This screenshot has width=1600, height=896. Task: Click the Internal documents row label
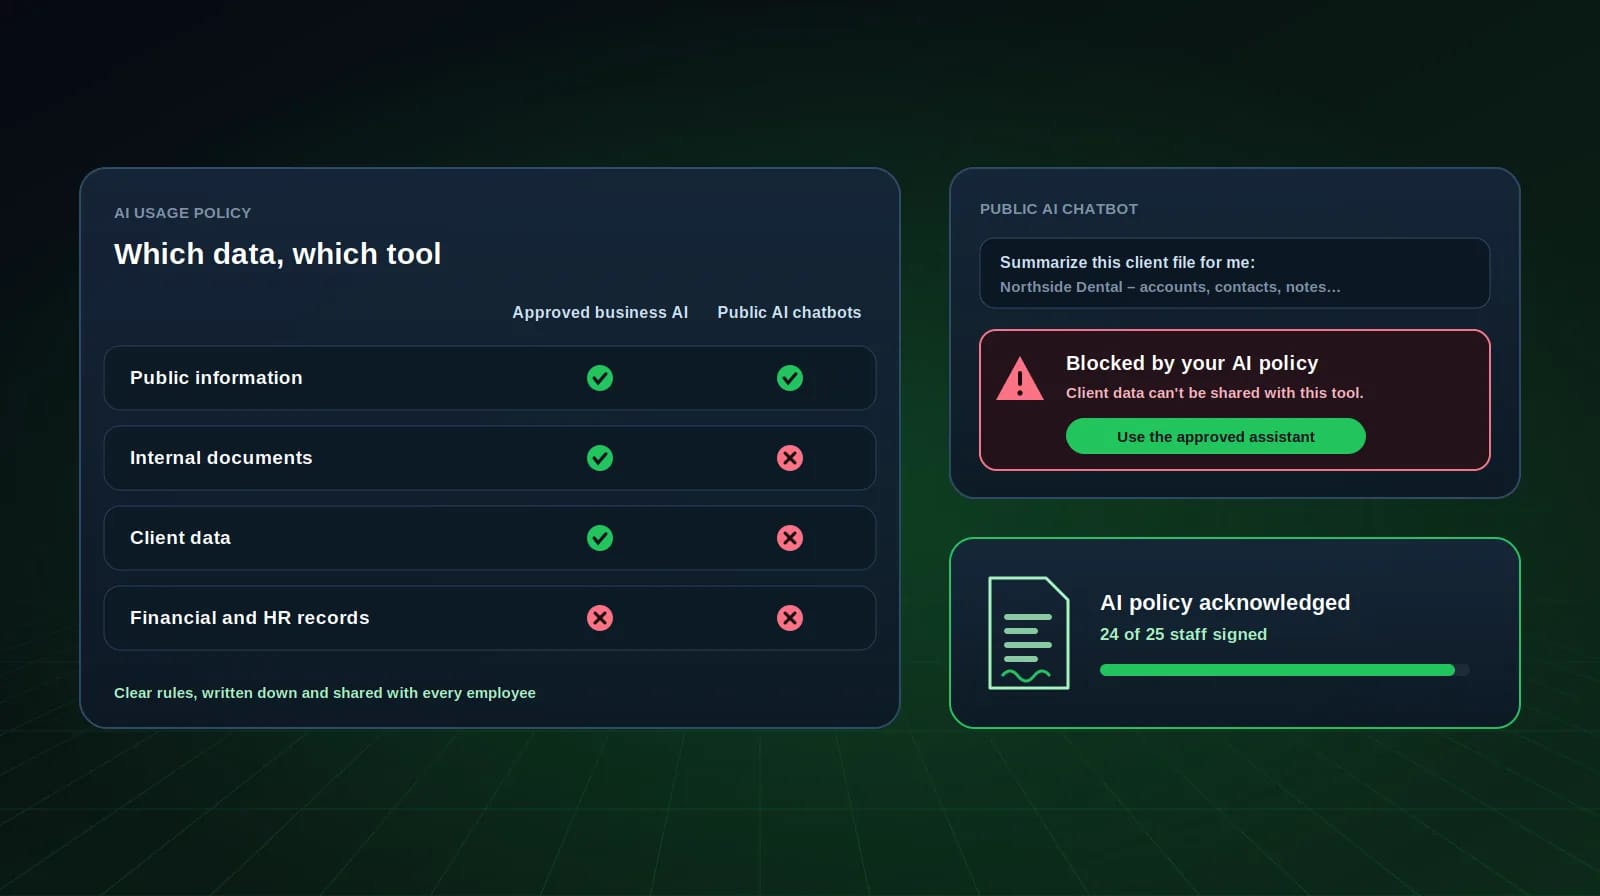[x=221, y=458]
